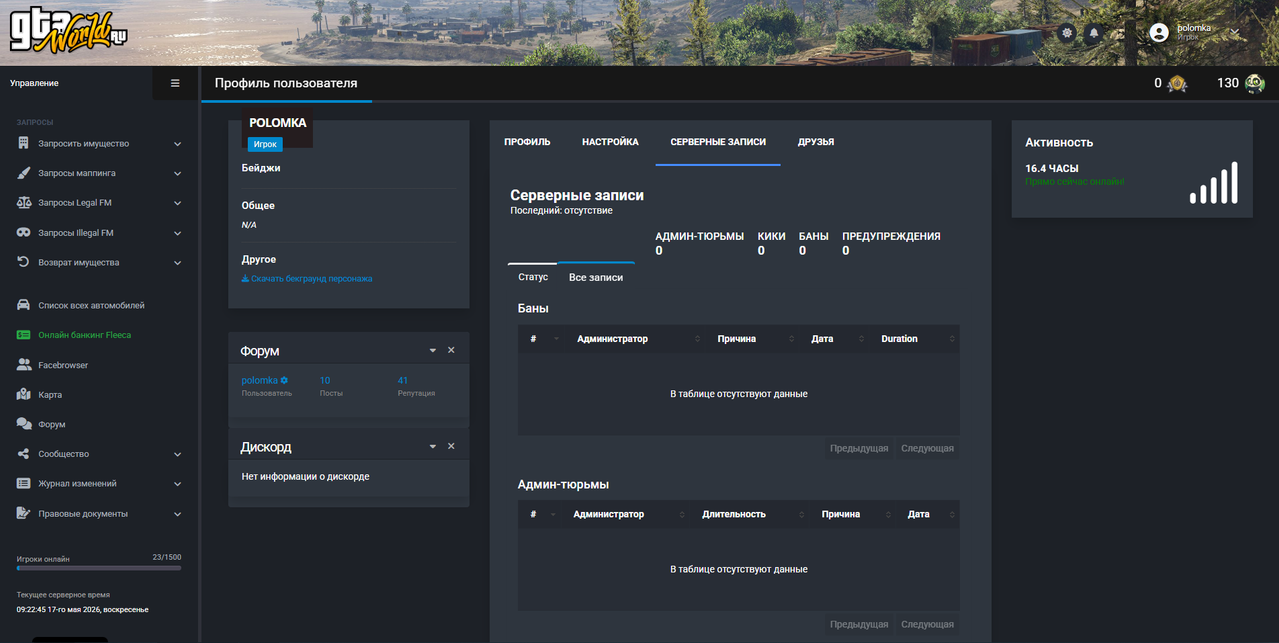This screenshot has height=643, width=1279.
Task: Switch to the Настройка tab
Action: pyautogui.click(x=610, y=142)
